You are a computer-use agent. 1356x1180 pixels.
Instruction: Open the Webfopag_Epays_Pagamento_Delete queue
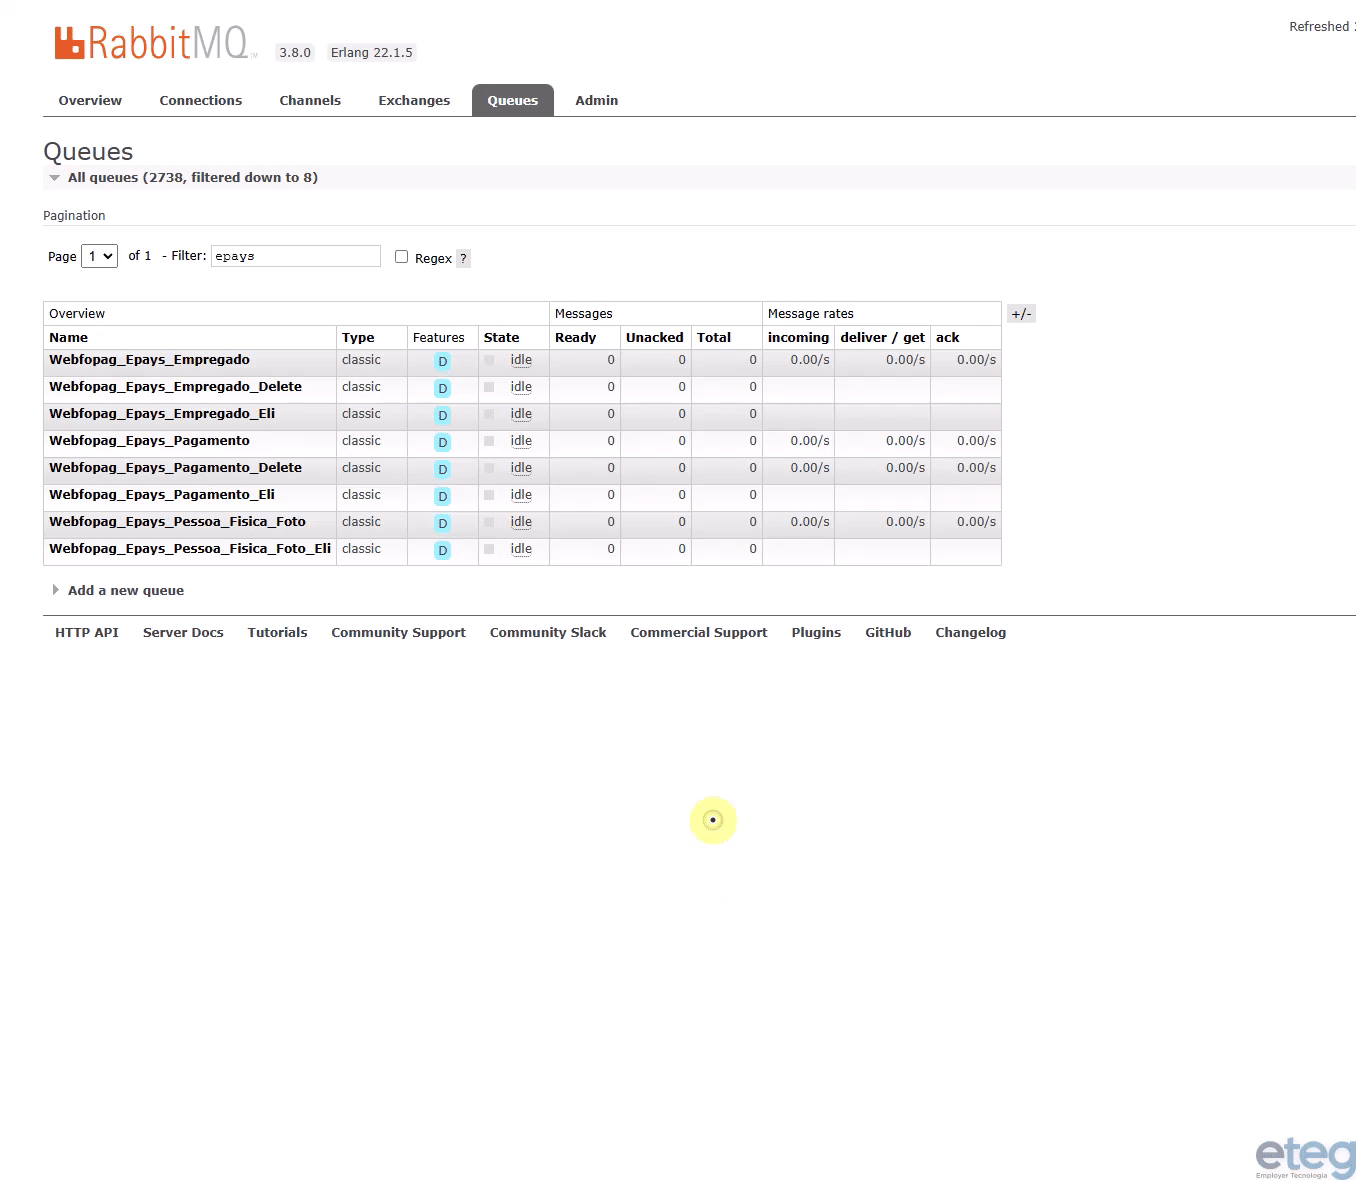click(x=175, y=467)
